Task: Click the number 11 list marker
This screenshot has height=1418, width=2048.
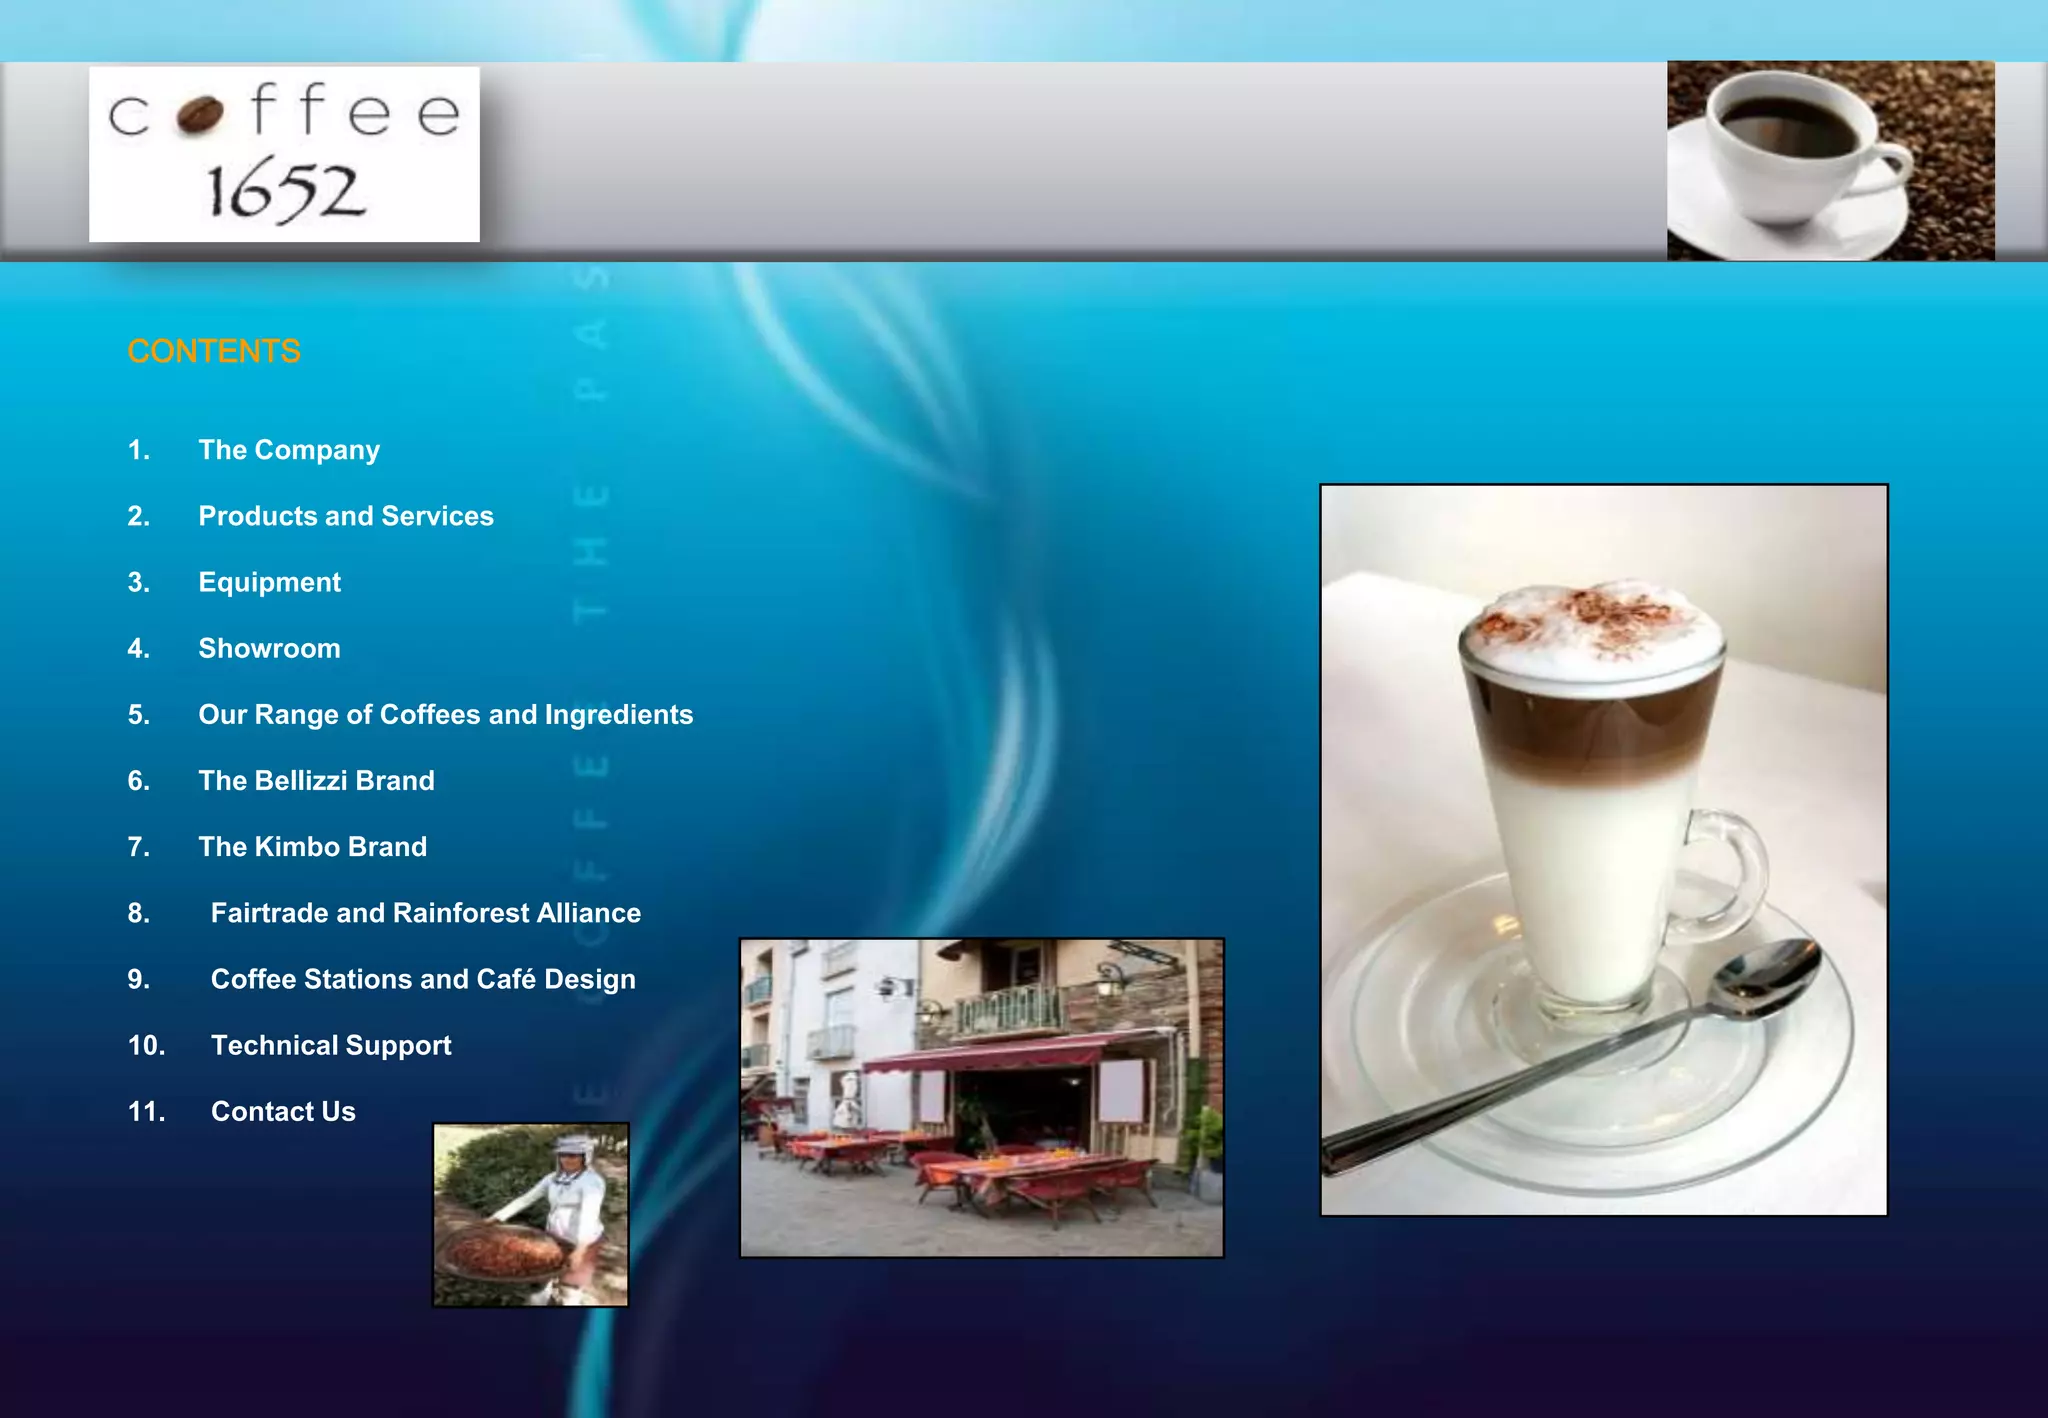Action: click(146, 1111)
